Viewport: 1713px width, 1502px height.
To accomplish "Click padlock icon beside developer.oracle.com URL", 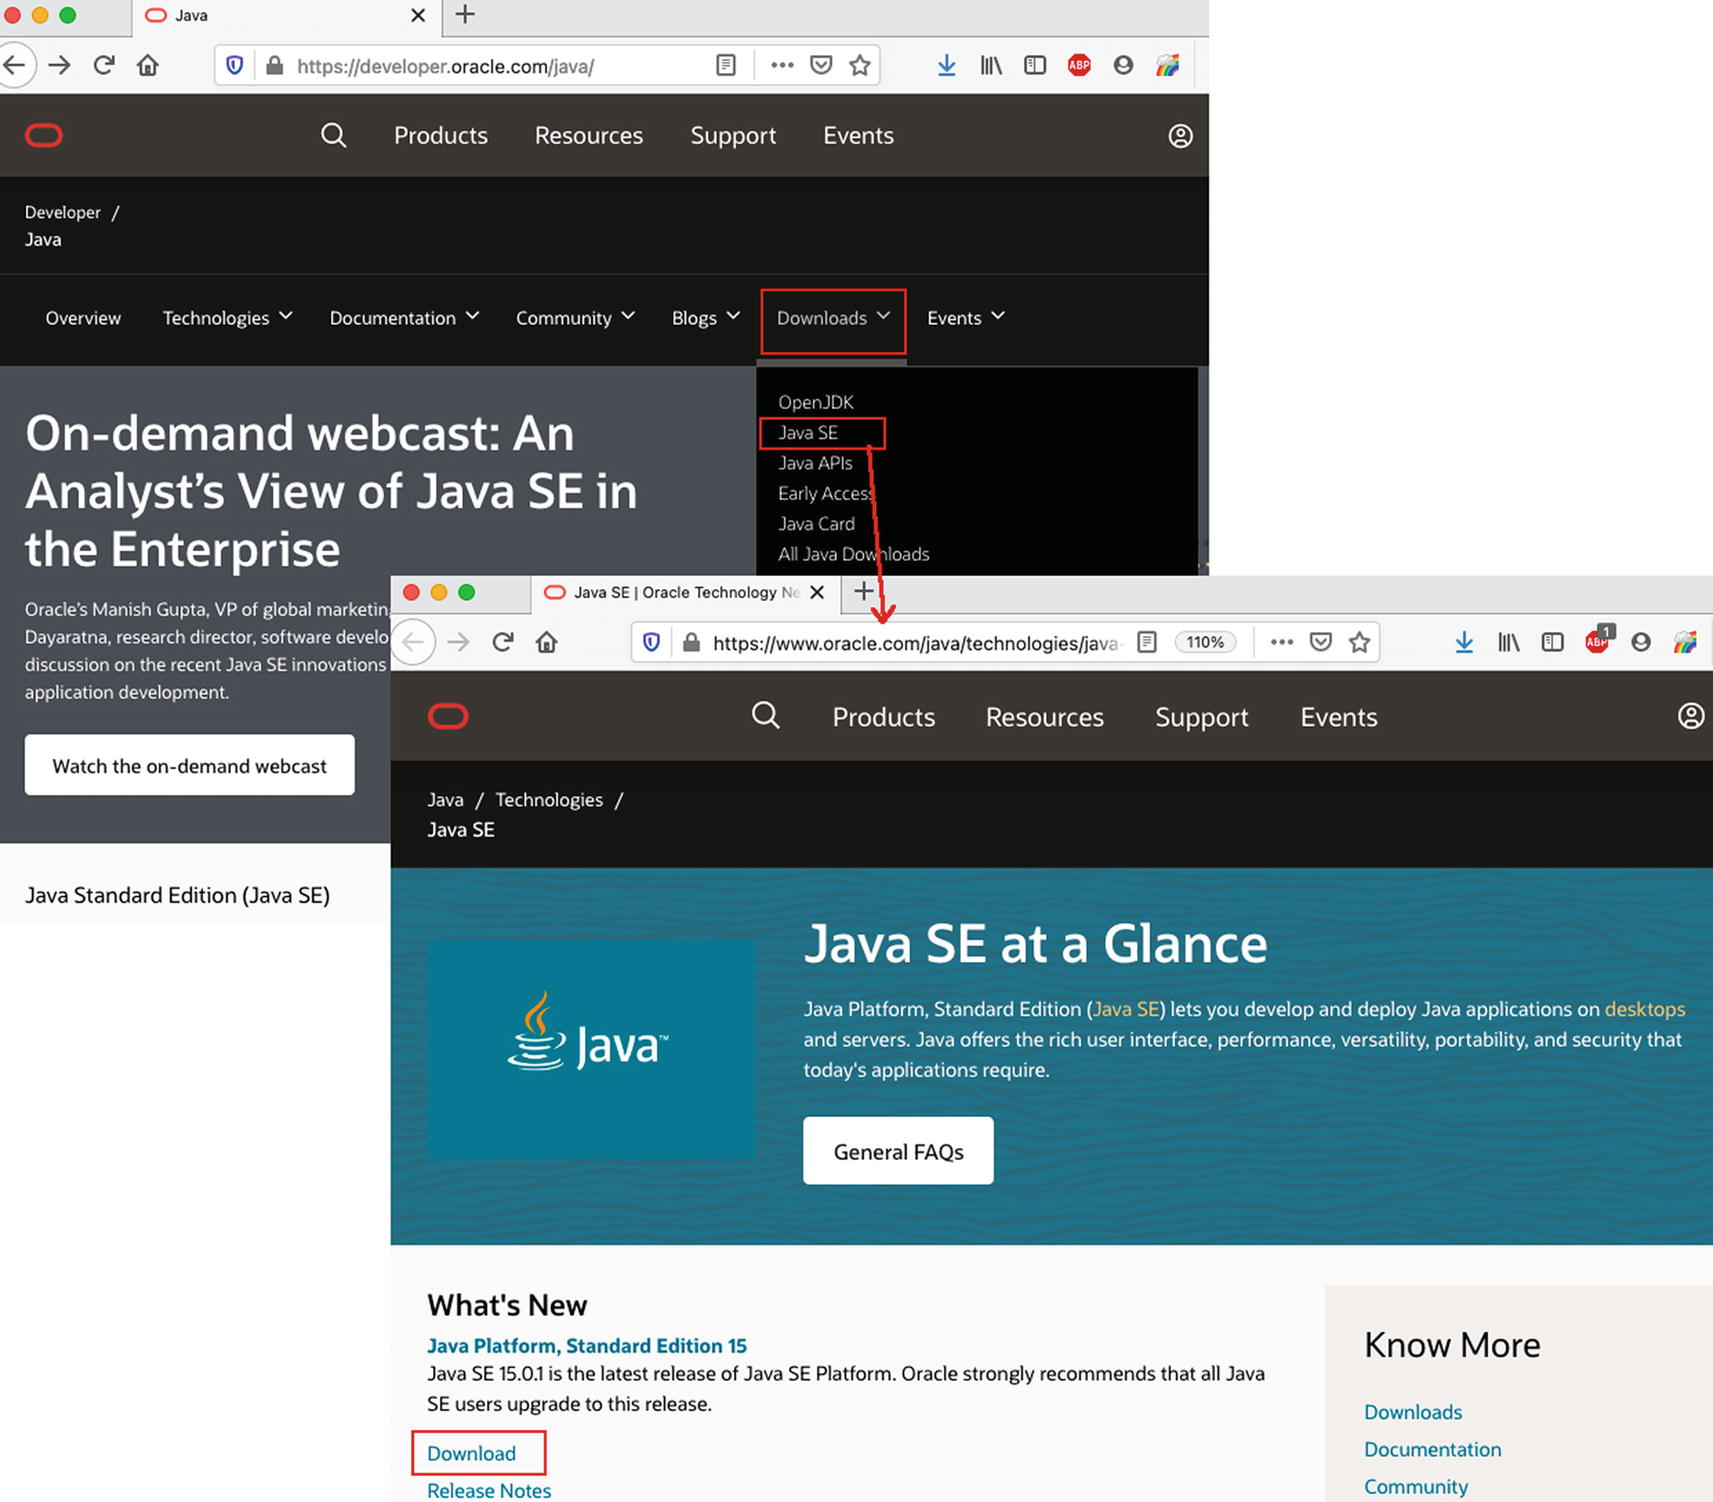I will 274,66.
